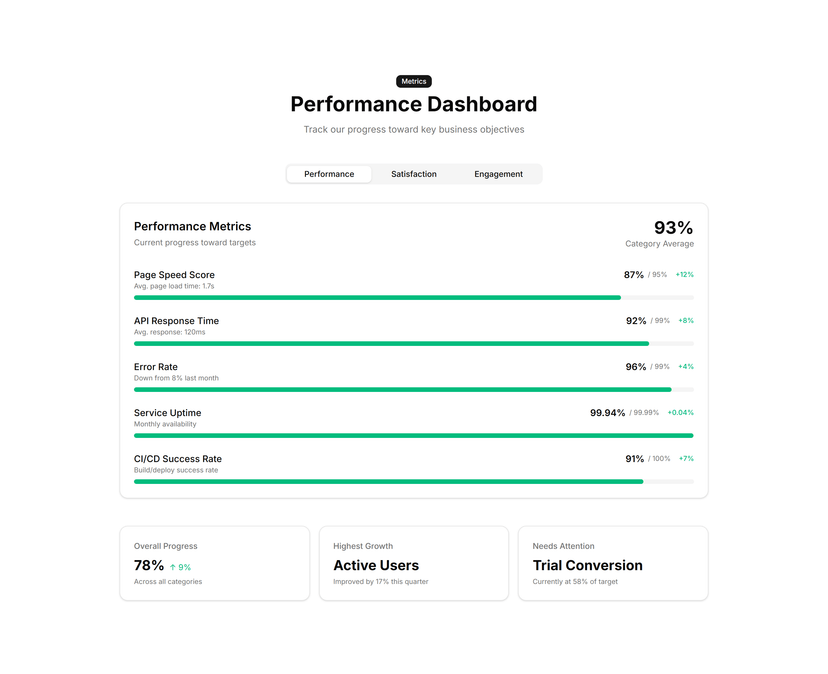828x674 pixels.
Task: Click the Performance Dashboard title
Action: 413,104
